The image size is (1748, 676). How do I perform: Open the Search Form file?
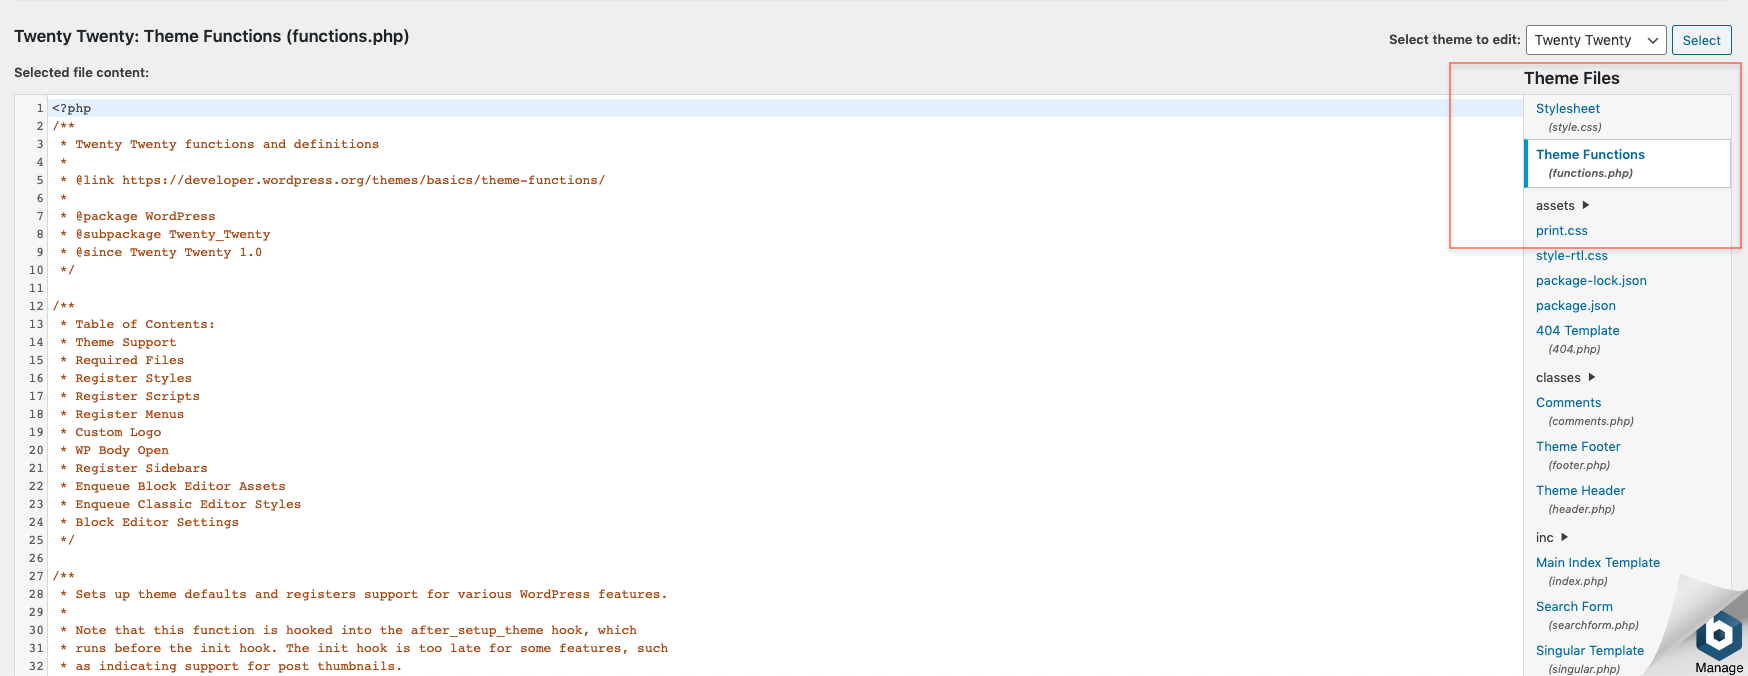[1574, 607]
